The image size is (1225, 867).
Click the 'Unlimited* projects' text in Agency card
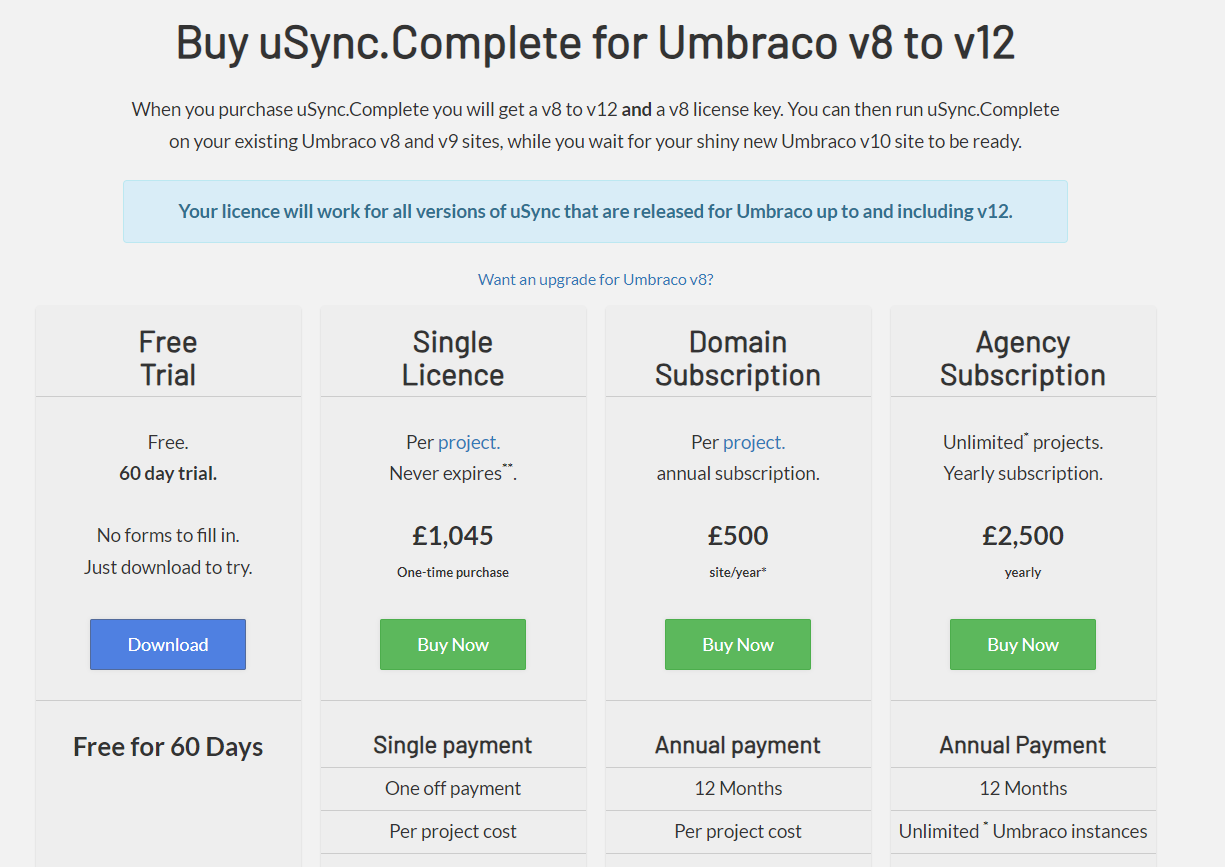1022,441
